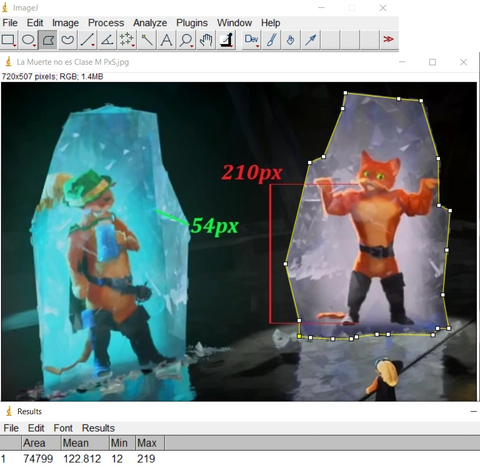Select the Arrow tool
This screenshot has width=480, height=469.
coord(311,40)
